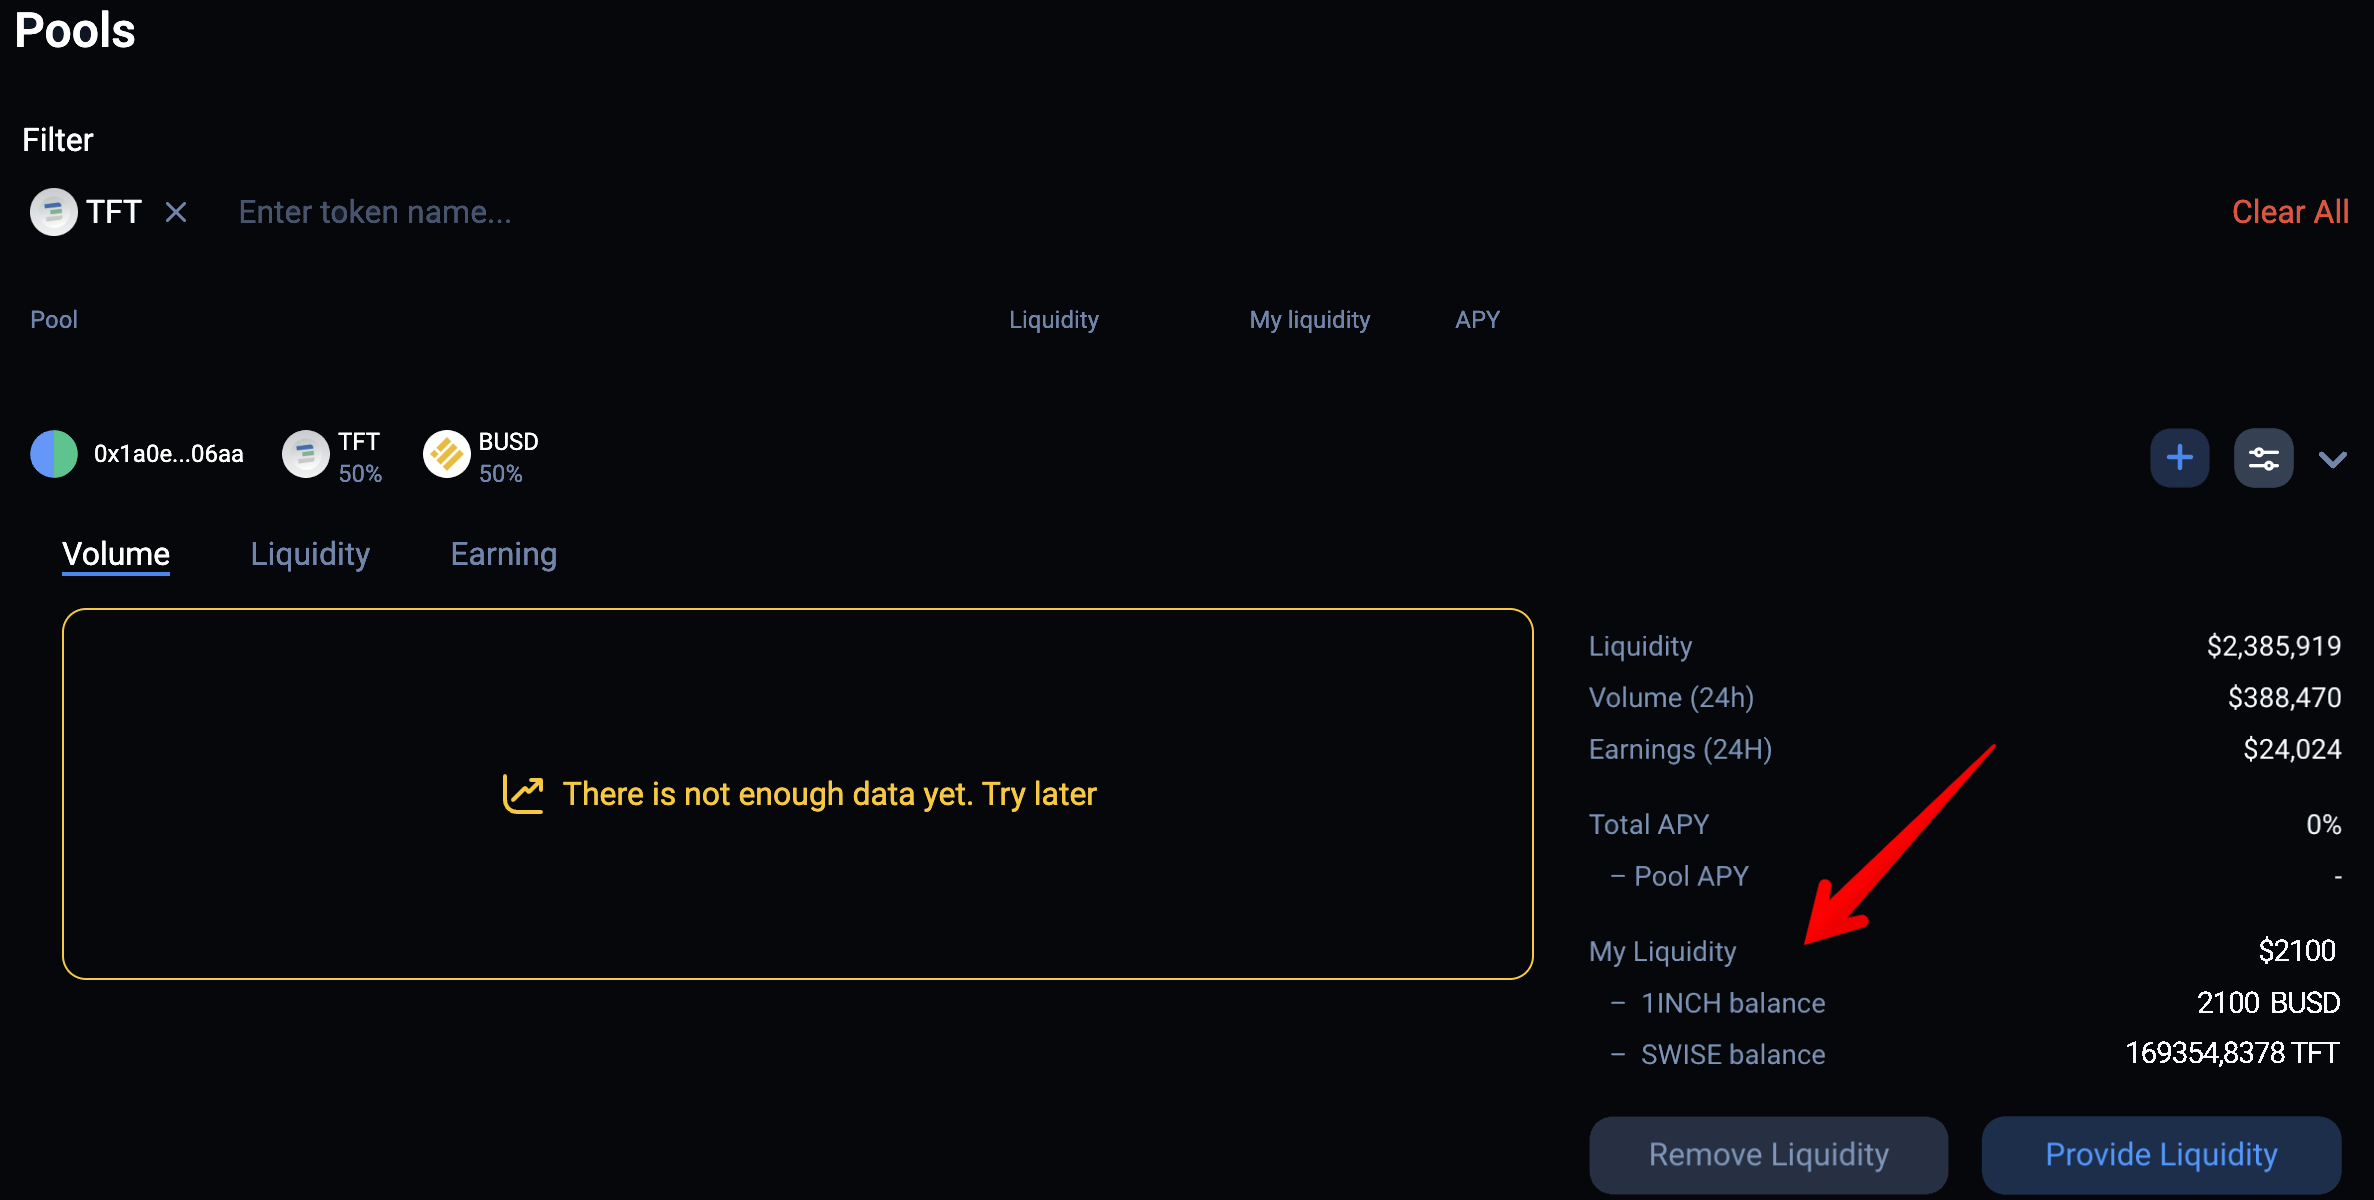Collapse the pool row chevron
The image size is (2374, 1200).
click(2332, 459)
